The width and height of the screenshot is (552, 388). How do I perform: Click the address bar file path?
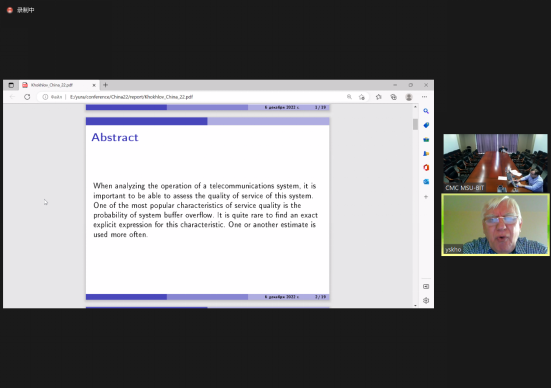[x=131, y=97]
